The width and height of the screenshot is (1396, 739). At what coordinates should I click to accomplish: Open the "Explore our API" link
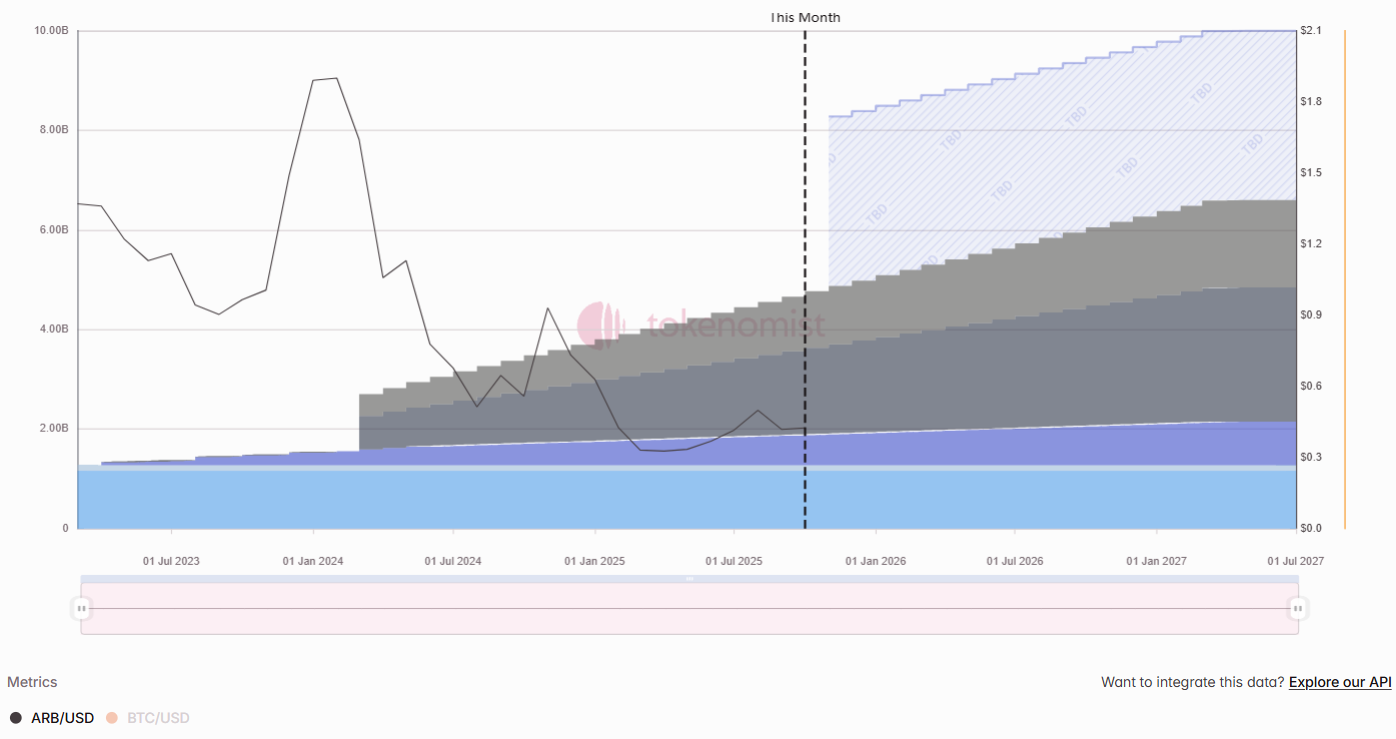(x=1340, y=682)
